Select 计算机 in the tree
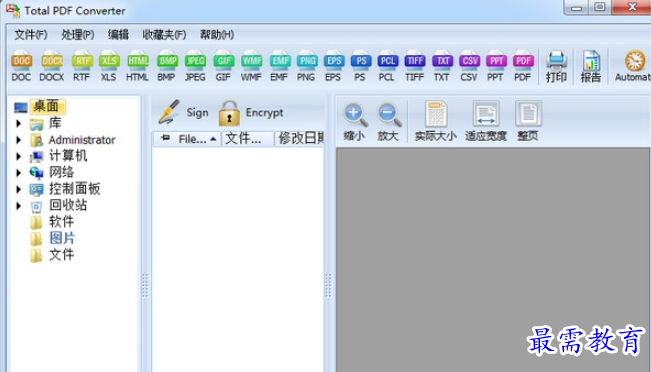This screenshot has width=651, height=372. [68, 156]
